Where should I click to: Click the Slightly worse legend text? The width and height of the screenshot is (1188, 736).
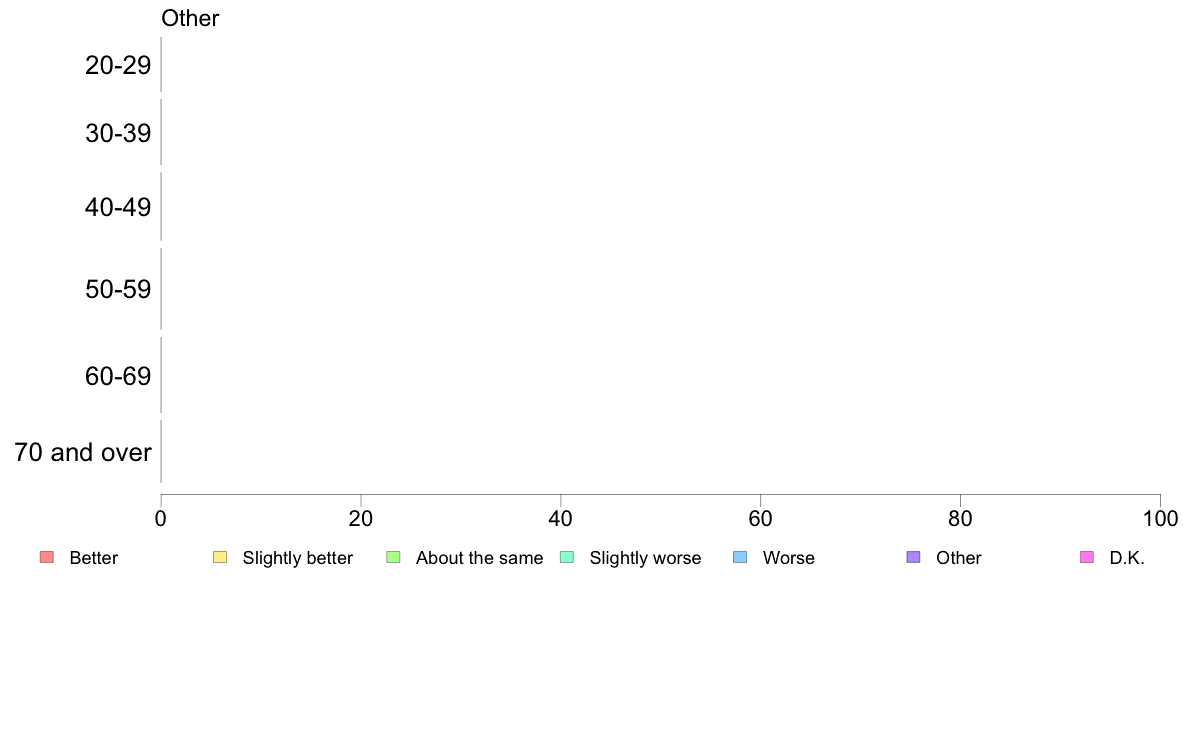click(646, 558)
